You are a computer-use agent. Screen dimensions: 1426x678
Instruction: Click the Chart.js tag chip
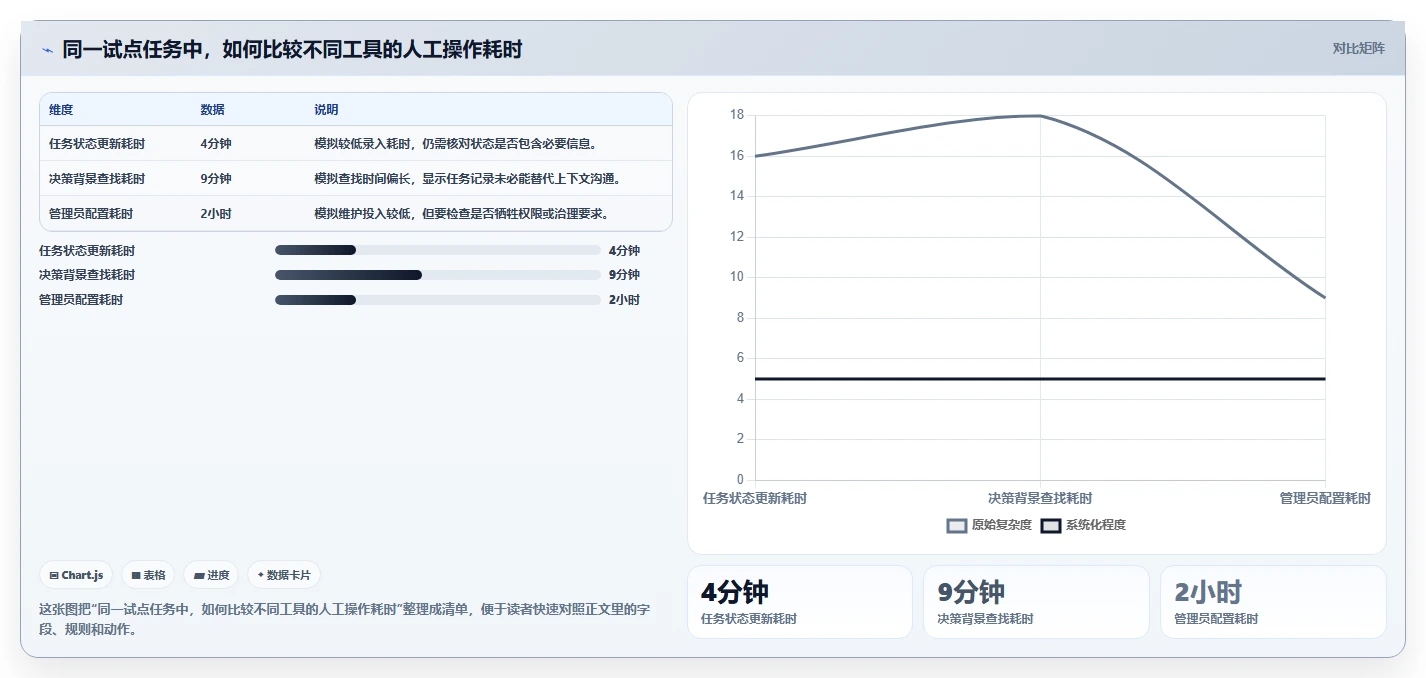(77, 575)
